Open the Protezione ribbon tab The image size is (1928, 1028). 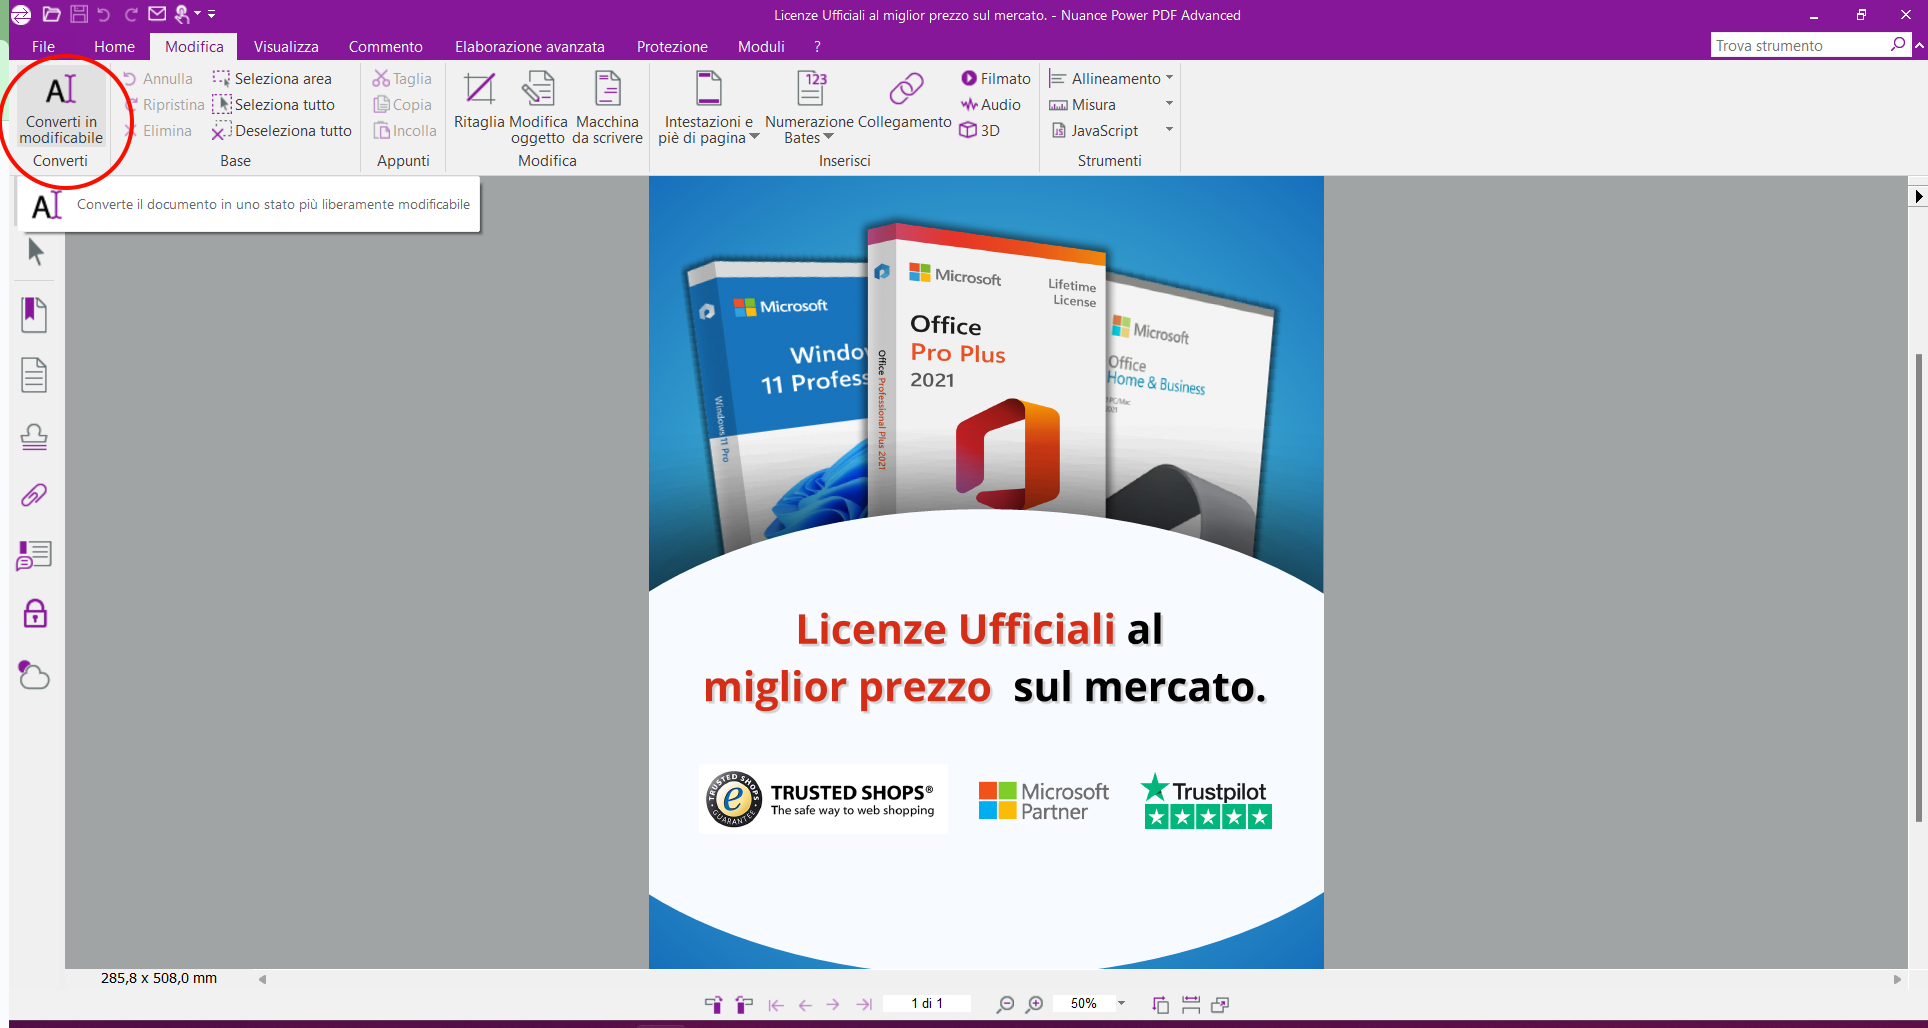672,47
